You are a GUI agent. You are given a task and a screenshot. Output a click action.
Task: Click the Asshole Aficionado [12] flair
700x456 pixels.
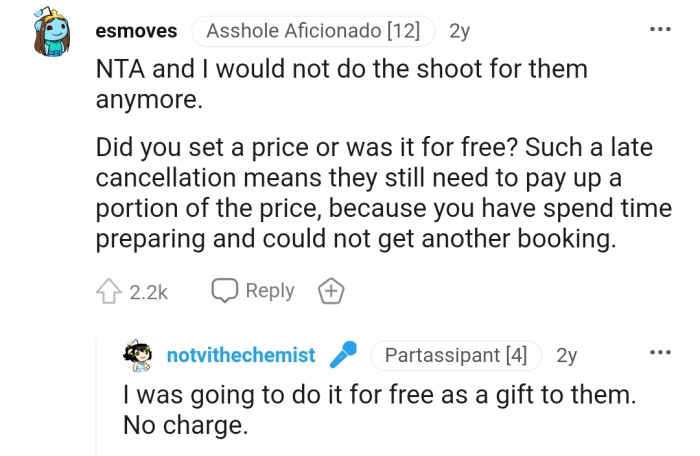[313, 31]
